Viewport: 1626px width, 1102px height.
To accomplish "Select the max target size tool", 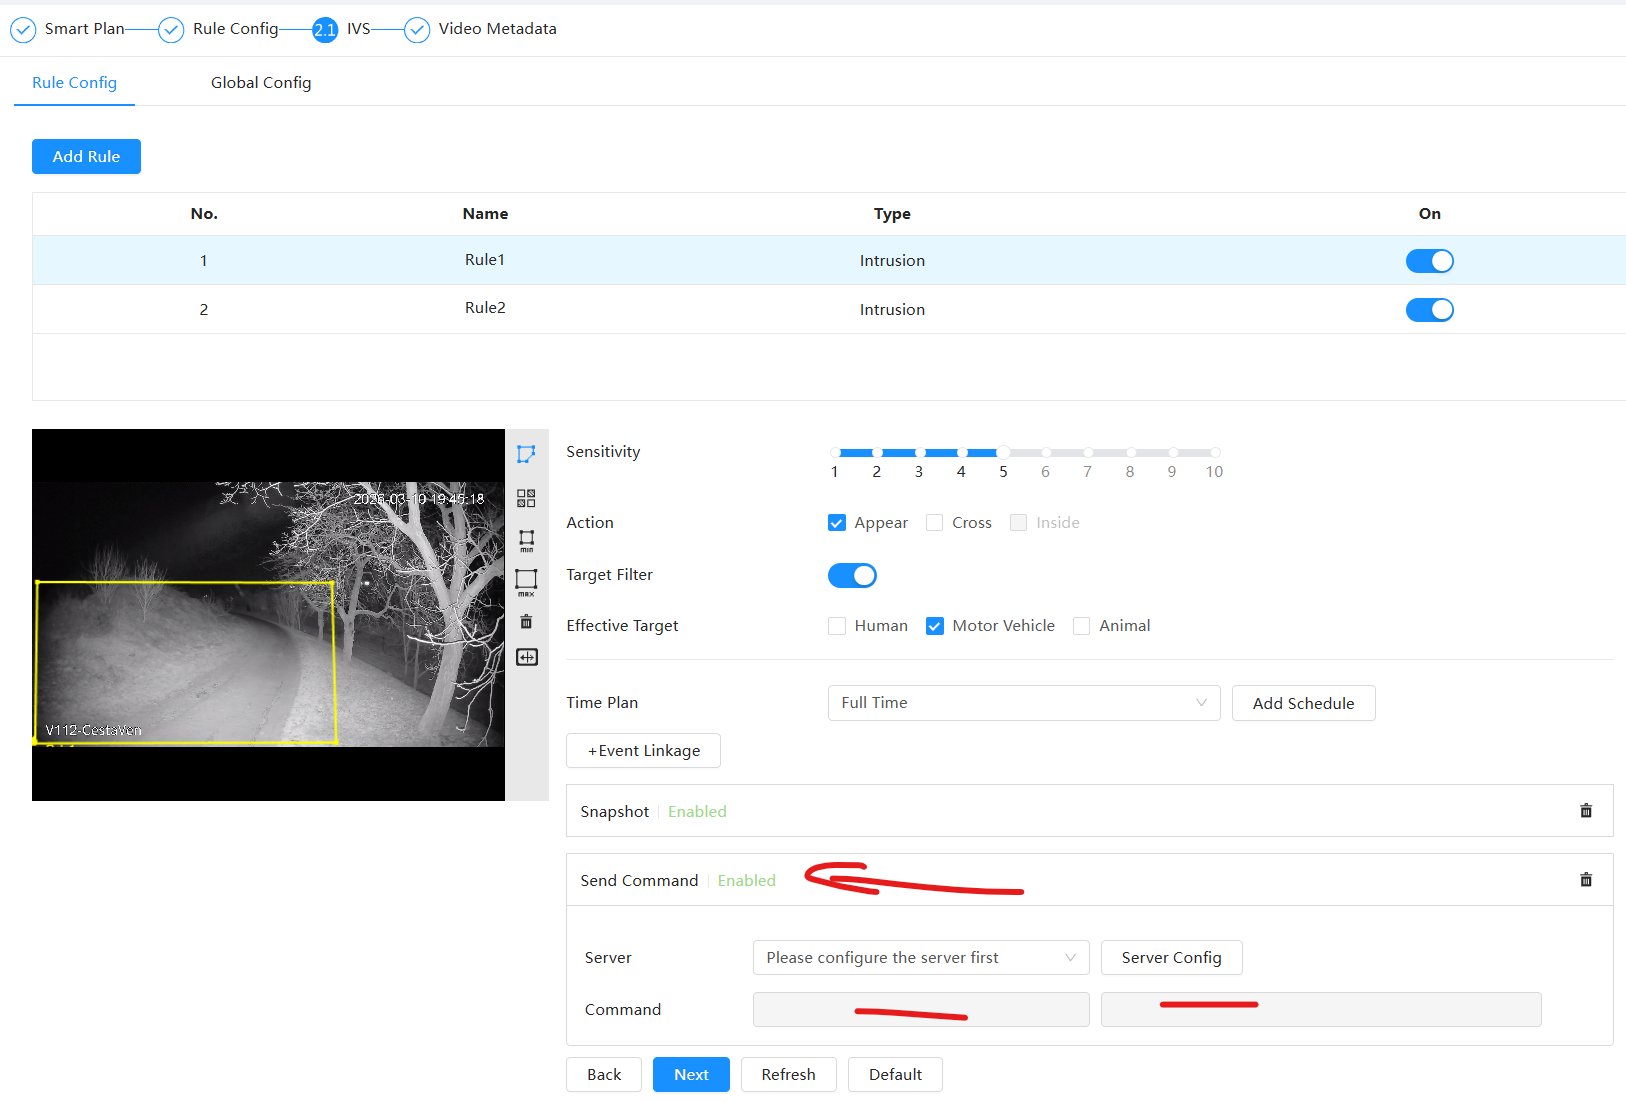I will click(526, 581).
